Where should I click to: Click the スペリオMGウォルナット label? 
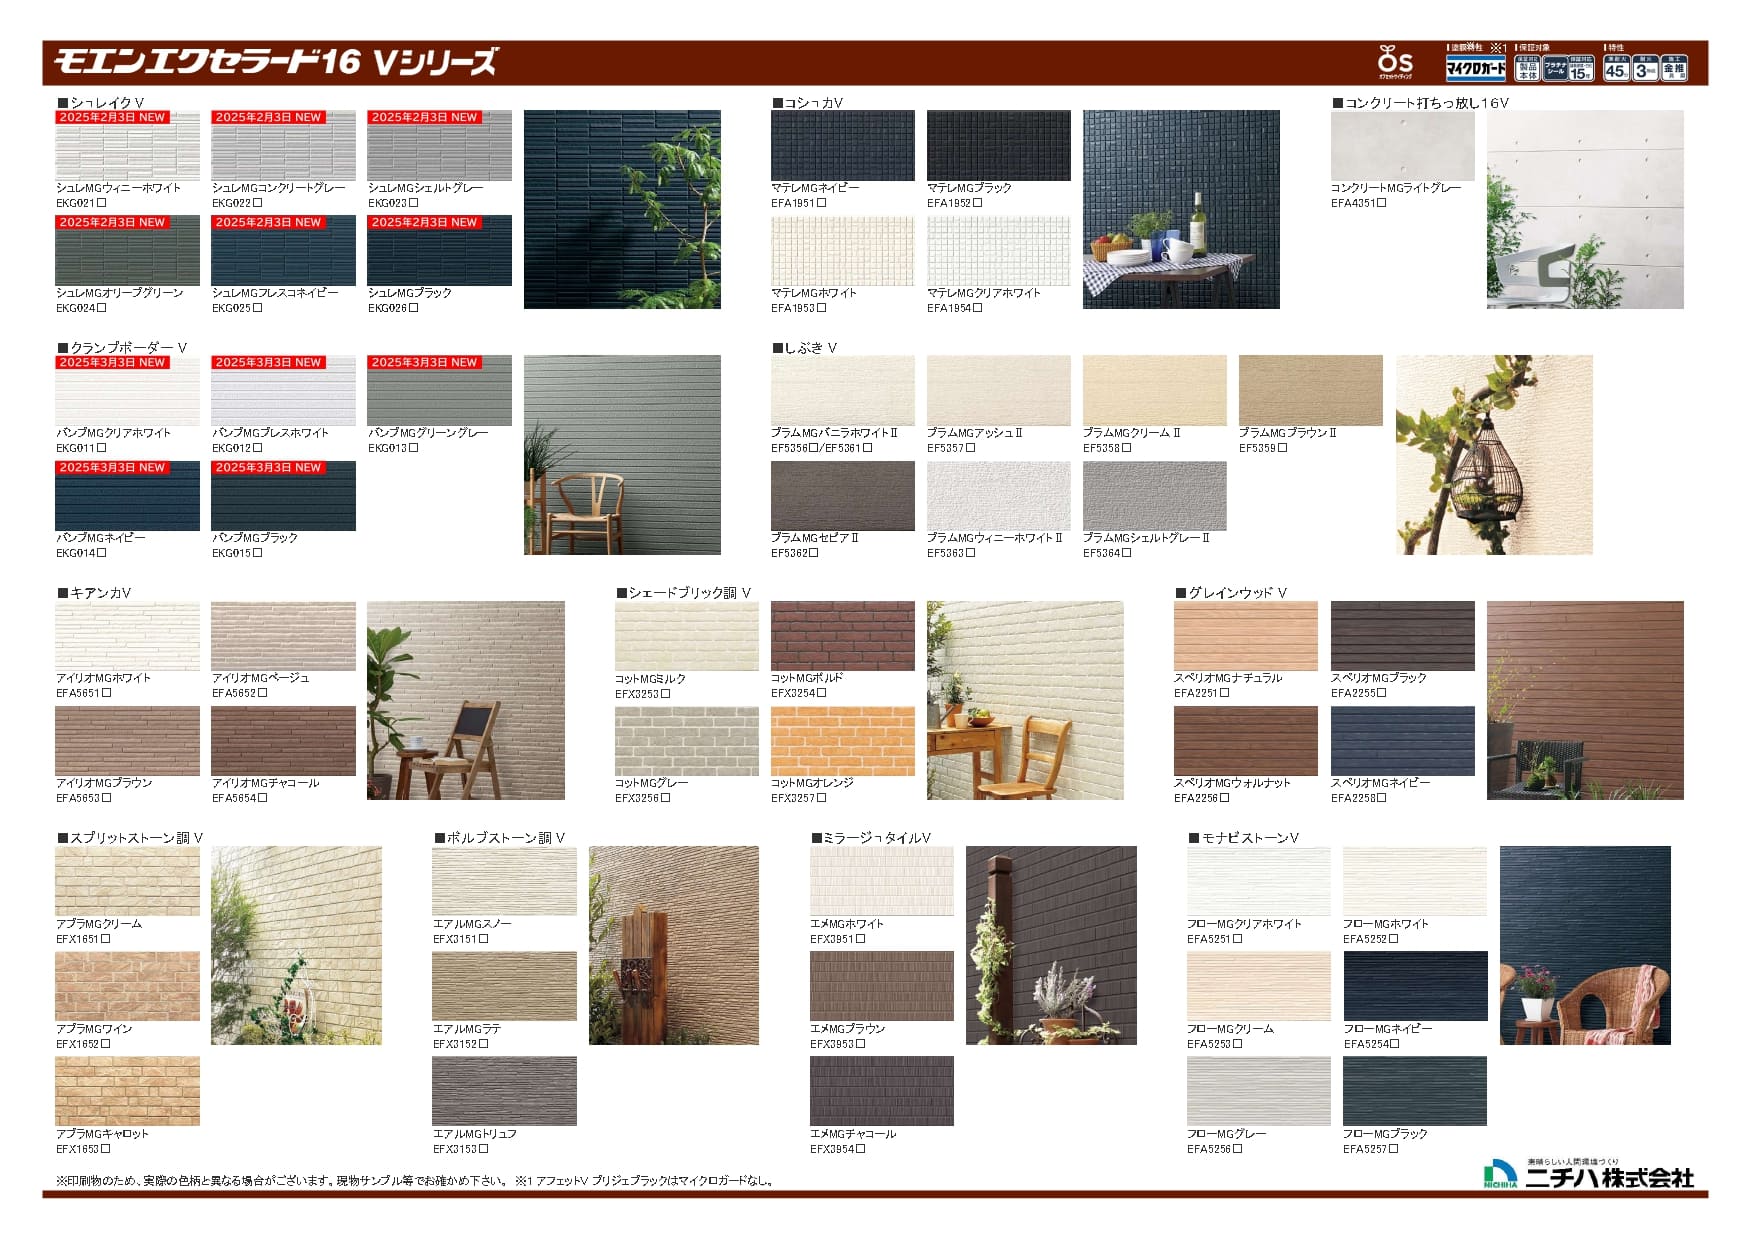click(1232, 783)
